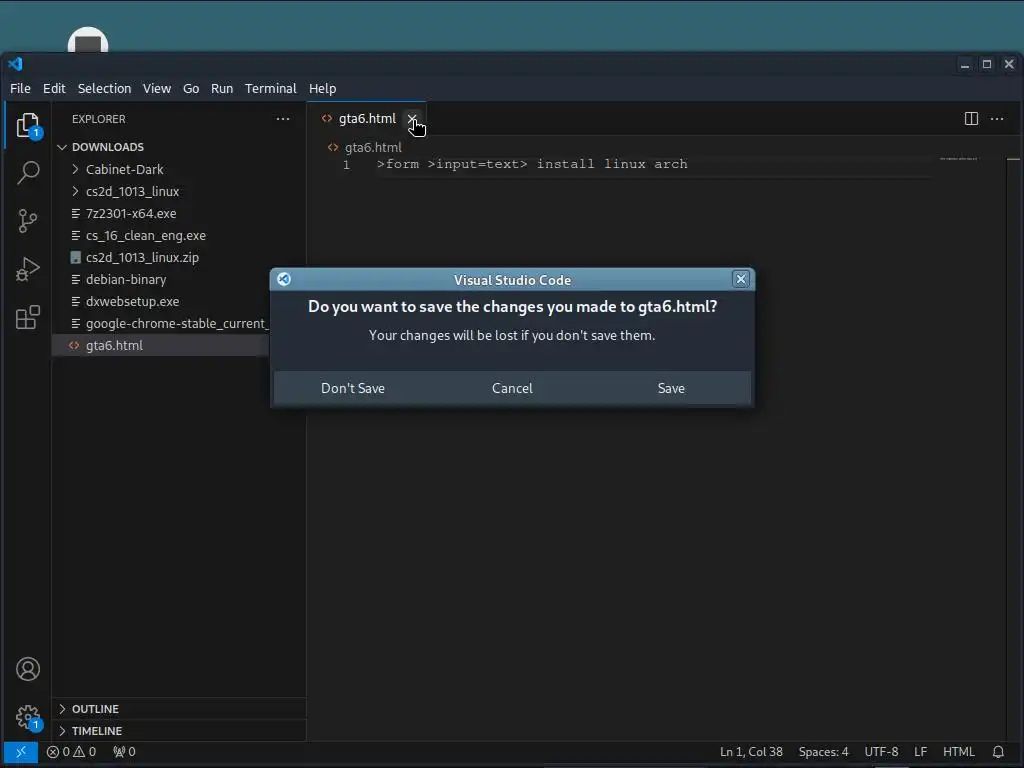Split the editor to the right
The height and width of the screenshot is (768, 1024).
pyautogui.click(x=971, y=118)
